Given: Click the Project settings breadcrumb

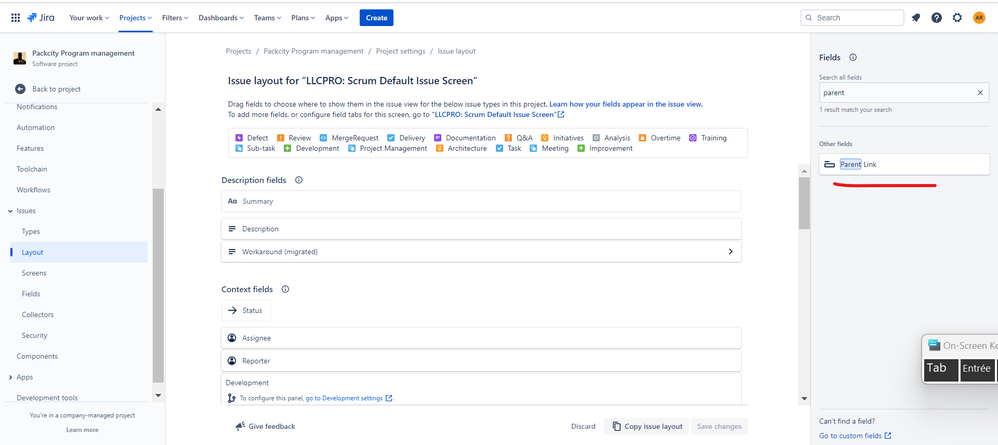Looking at the screenshot, I should click(400, 51).
